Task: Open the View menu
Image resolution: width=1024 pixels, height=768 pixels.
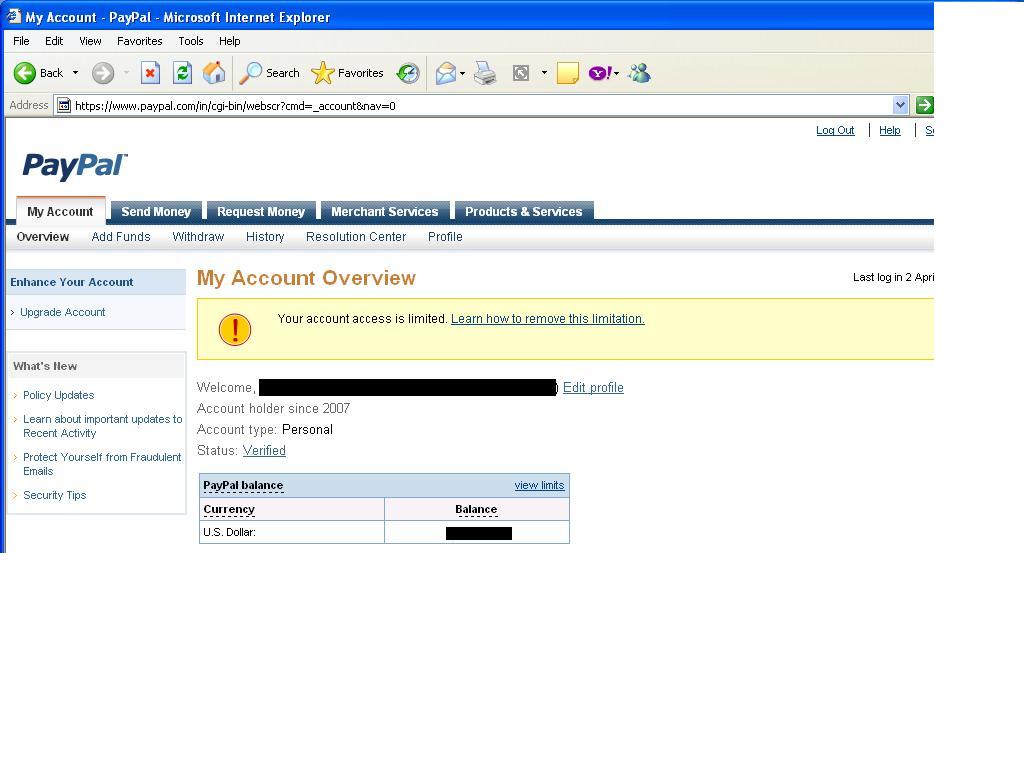Action: pos(90,41)
